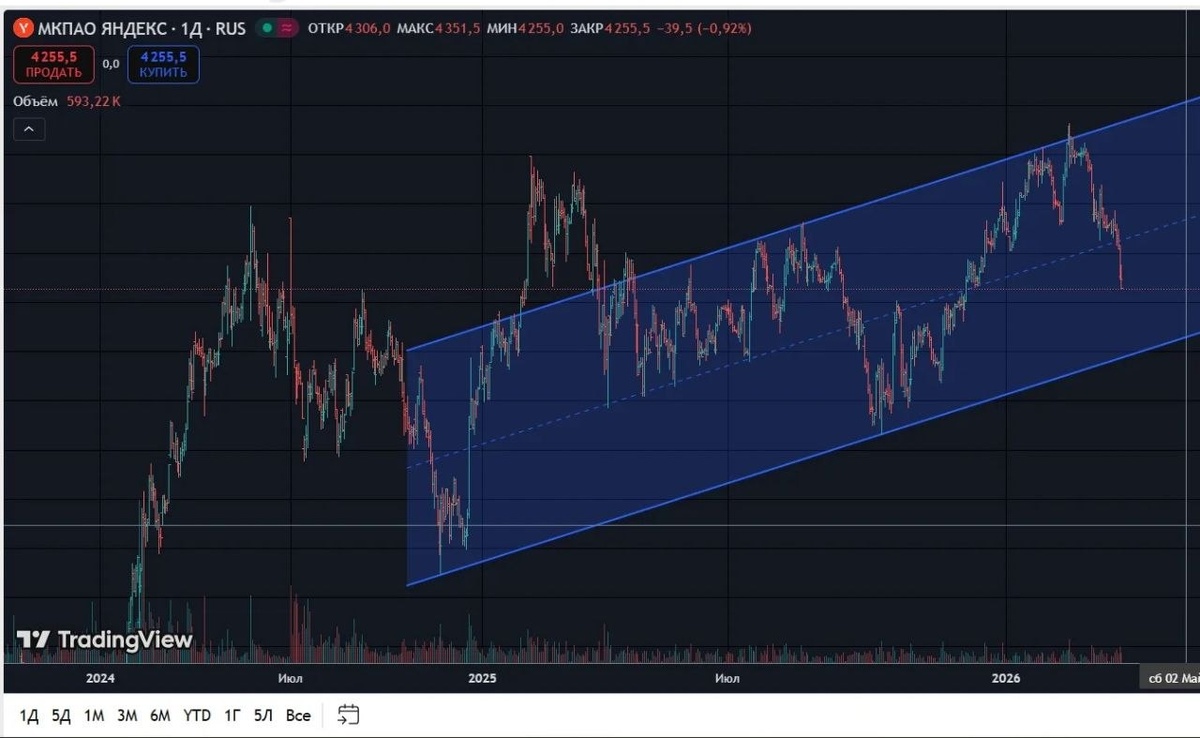This screenshot has width=1200, height=738.
Task: Click the Объём volume indicator label
Action: [x=37, y=101]
